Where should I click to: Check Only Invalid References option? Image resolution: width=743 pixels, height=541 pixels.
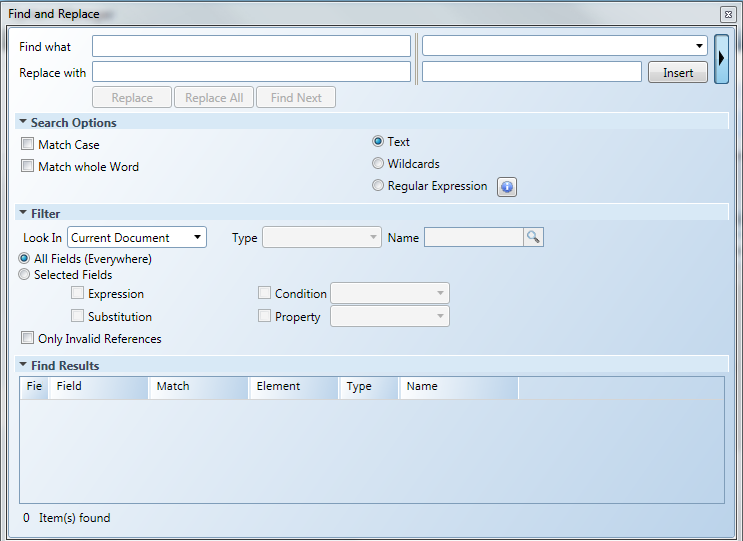pos(28,338)
